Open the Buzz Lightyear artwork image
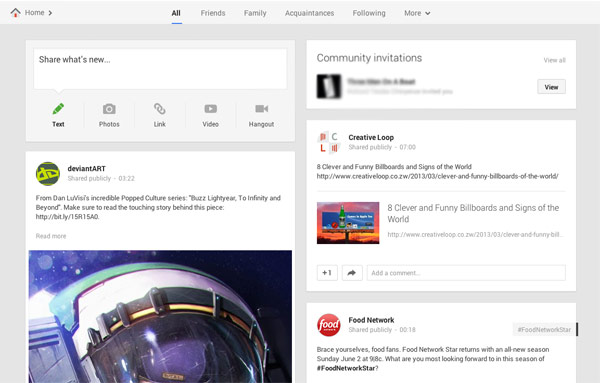Image resolution: width=600 pixels, height=383 pixels. click(x=160, y=316)
